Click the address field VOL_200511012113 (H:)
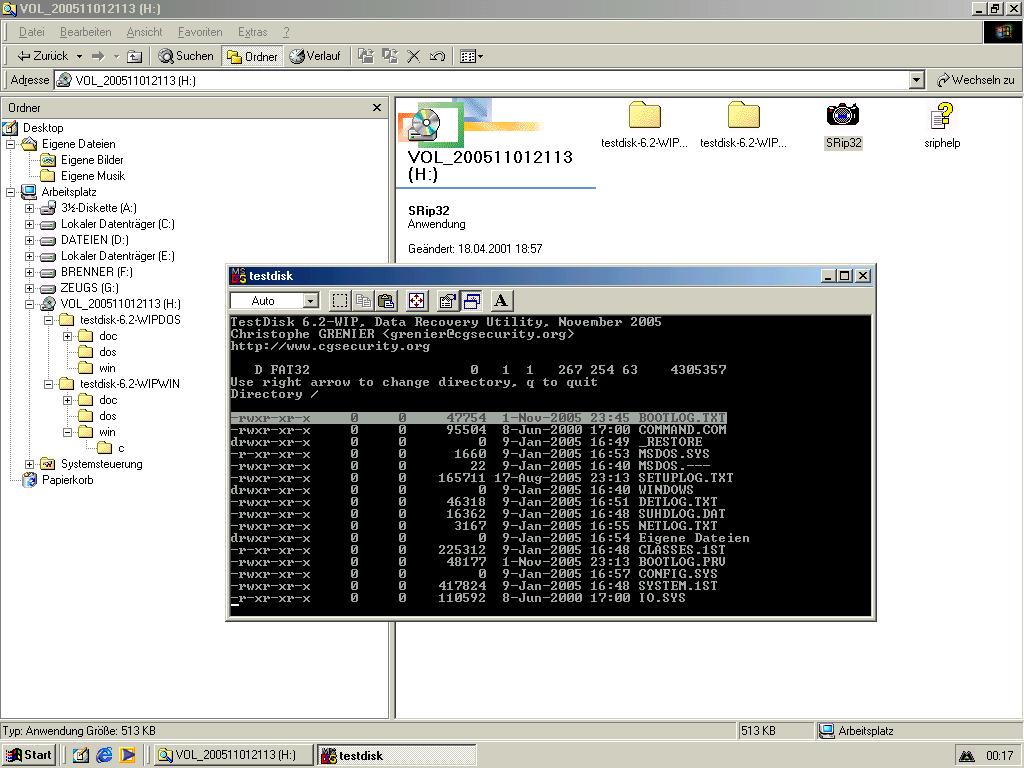This screenshot has height=768, width=1024. point(482,80)
